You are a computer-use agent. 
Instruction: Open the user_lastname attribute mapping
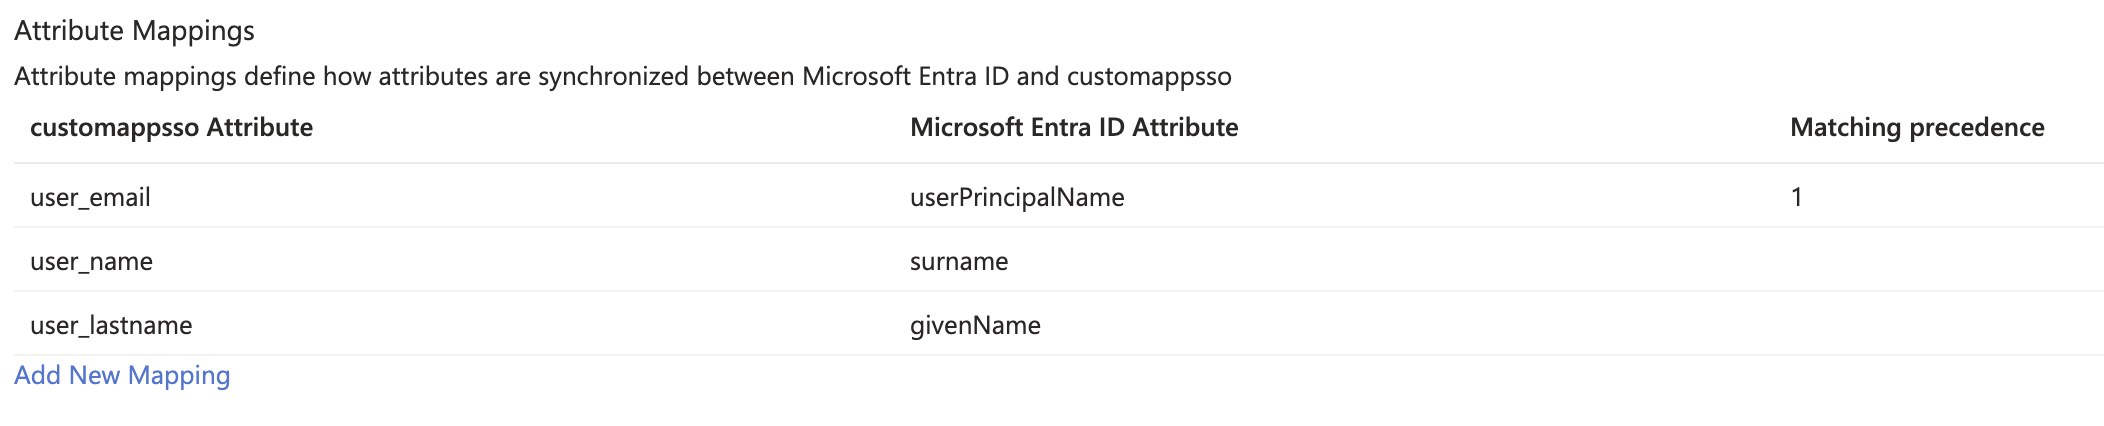tap(111, 325)
